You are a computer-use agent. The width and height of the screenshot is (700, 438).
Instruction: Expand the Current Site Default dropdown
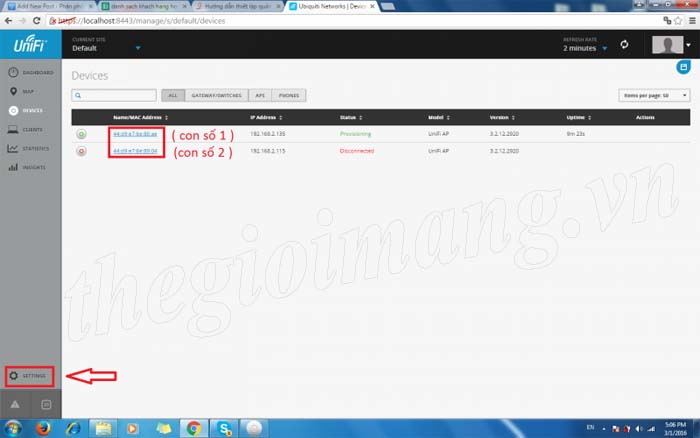click(x=138, y=48)
